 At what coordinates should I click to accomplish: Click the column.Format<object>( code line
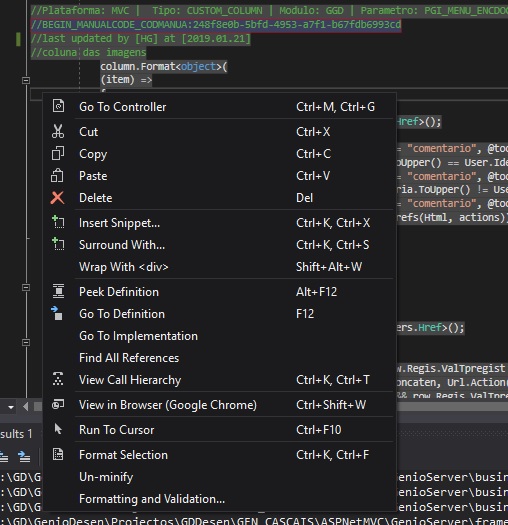pos(164,67)
